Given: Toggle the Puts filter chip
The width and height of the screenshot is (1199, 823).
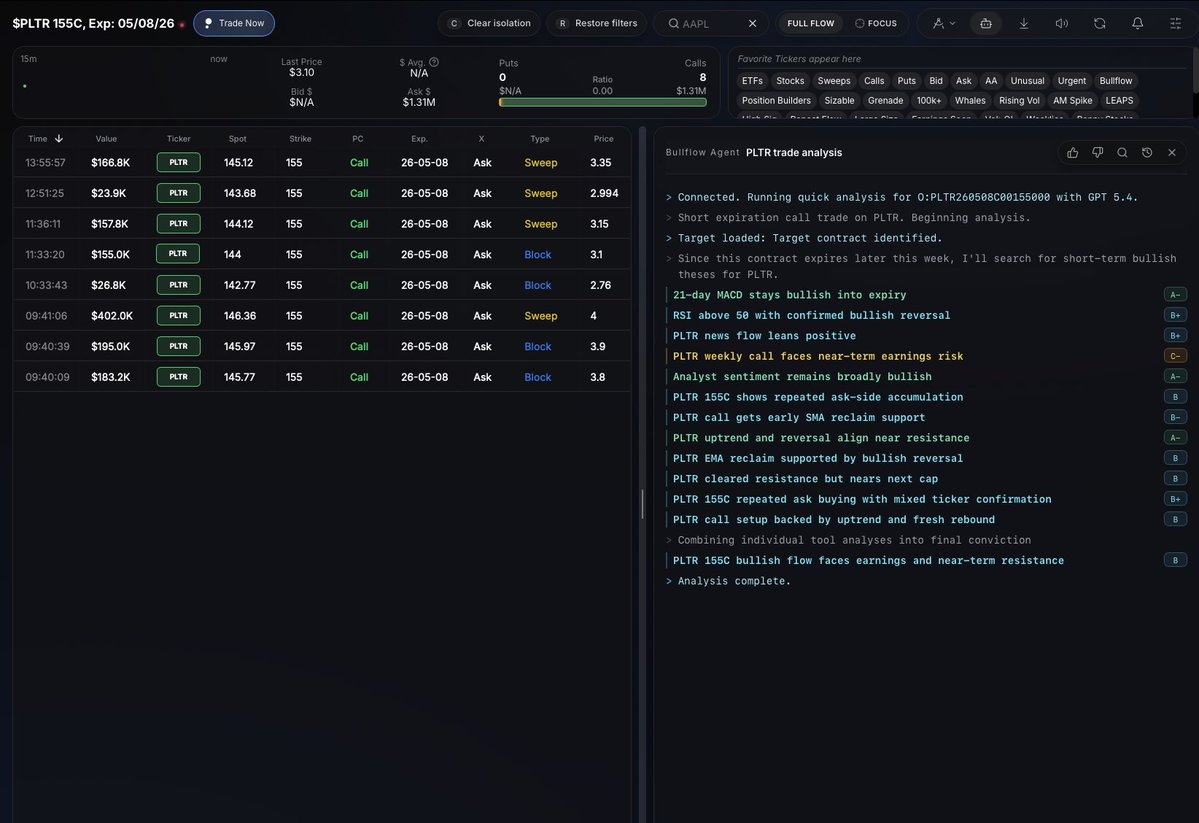Looking at the screenshot, I should pos(906,81).
